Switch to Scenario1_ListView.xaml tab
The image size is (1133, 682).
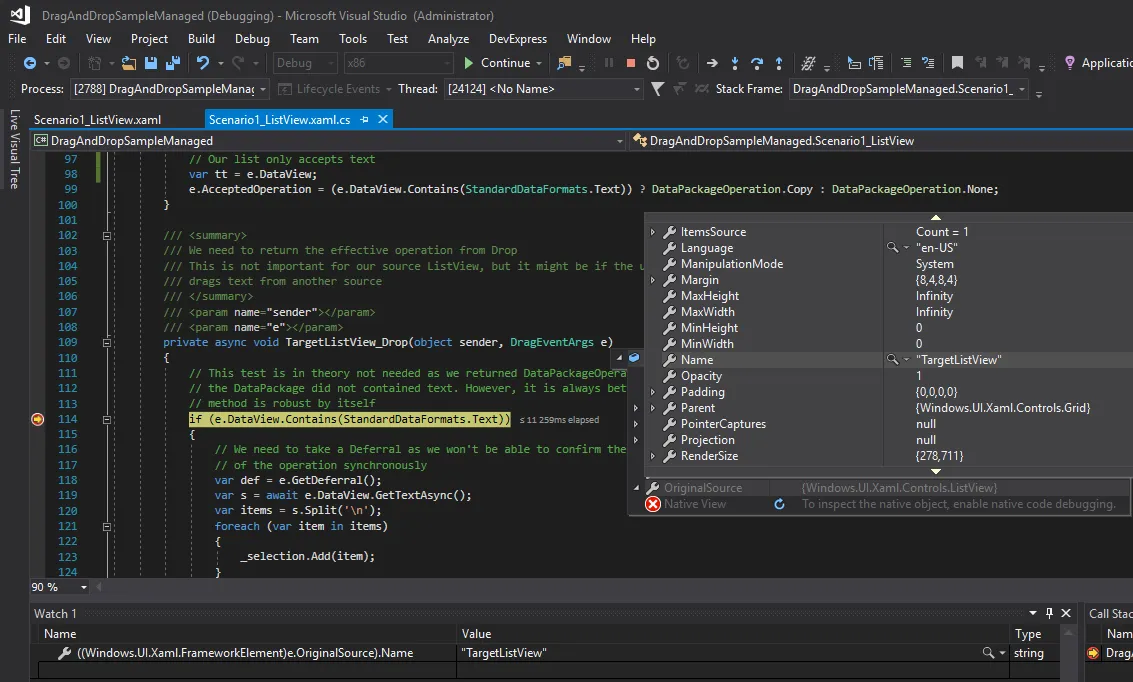97,119
